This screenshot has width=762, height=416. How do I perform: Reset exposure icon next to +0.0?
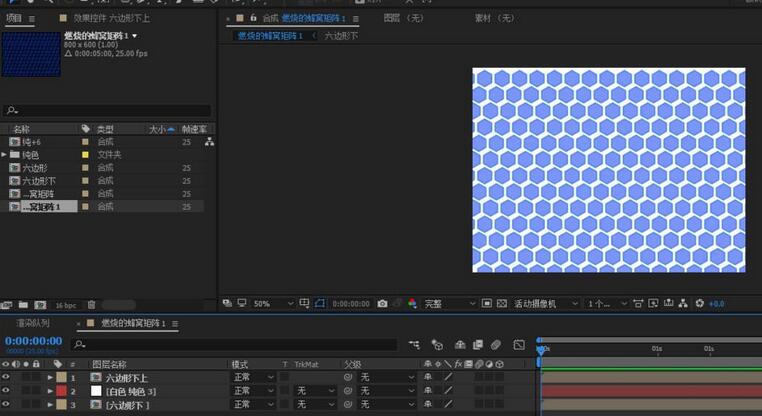click(700, 303)
